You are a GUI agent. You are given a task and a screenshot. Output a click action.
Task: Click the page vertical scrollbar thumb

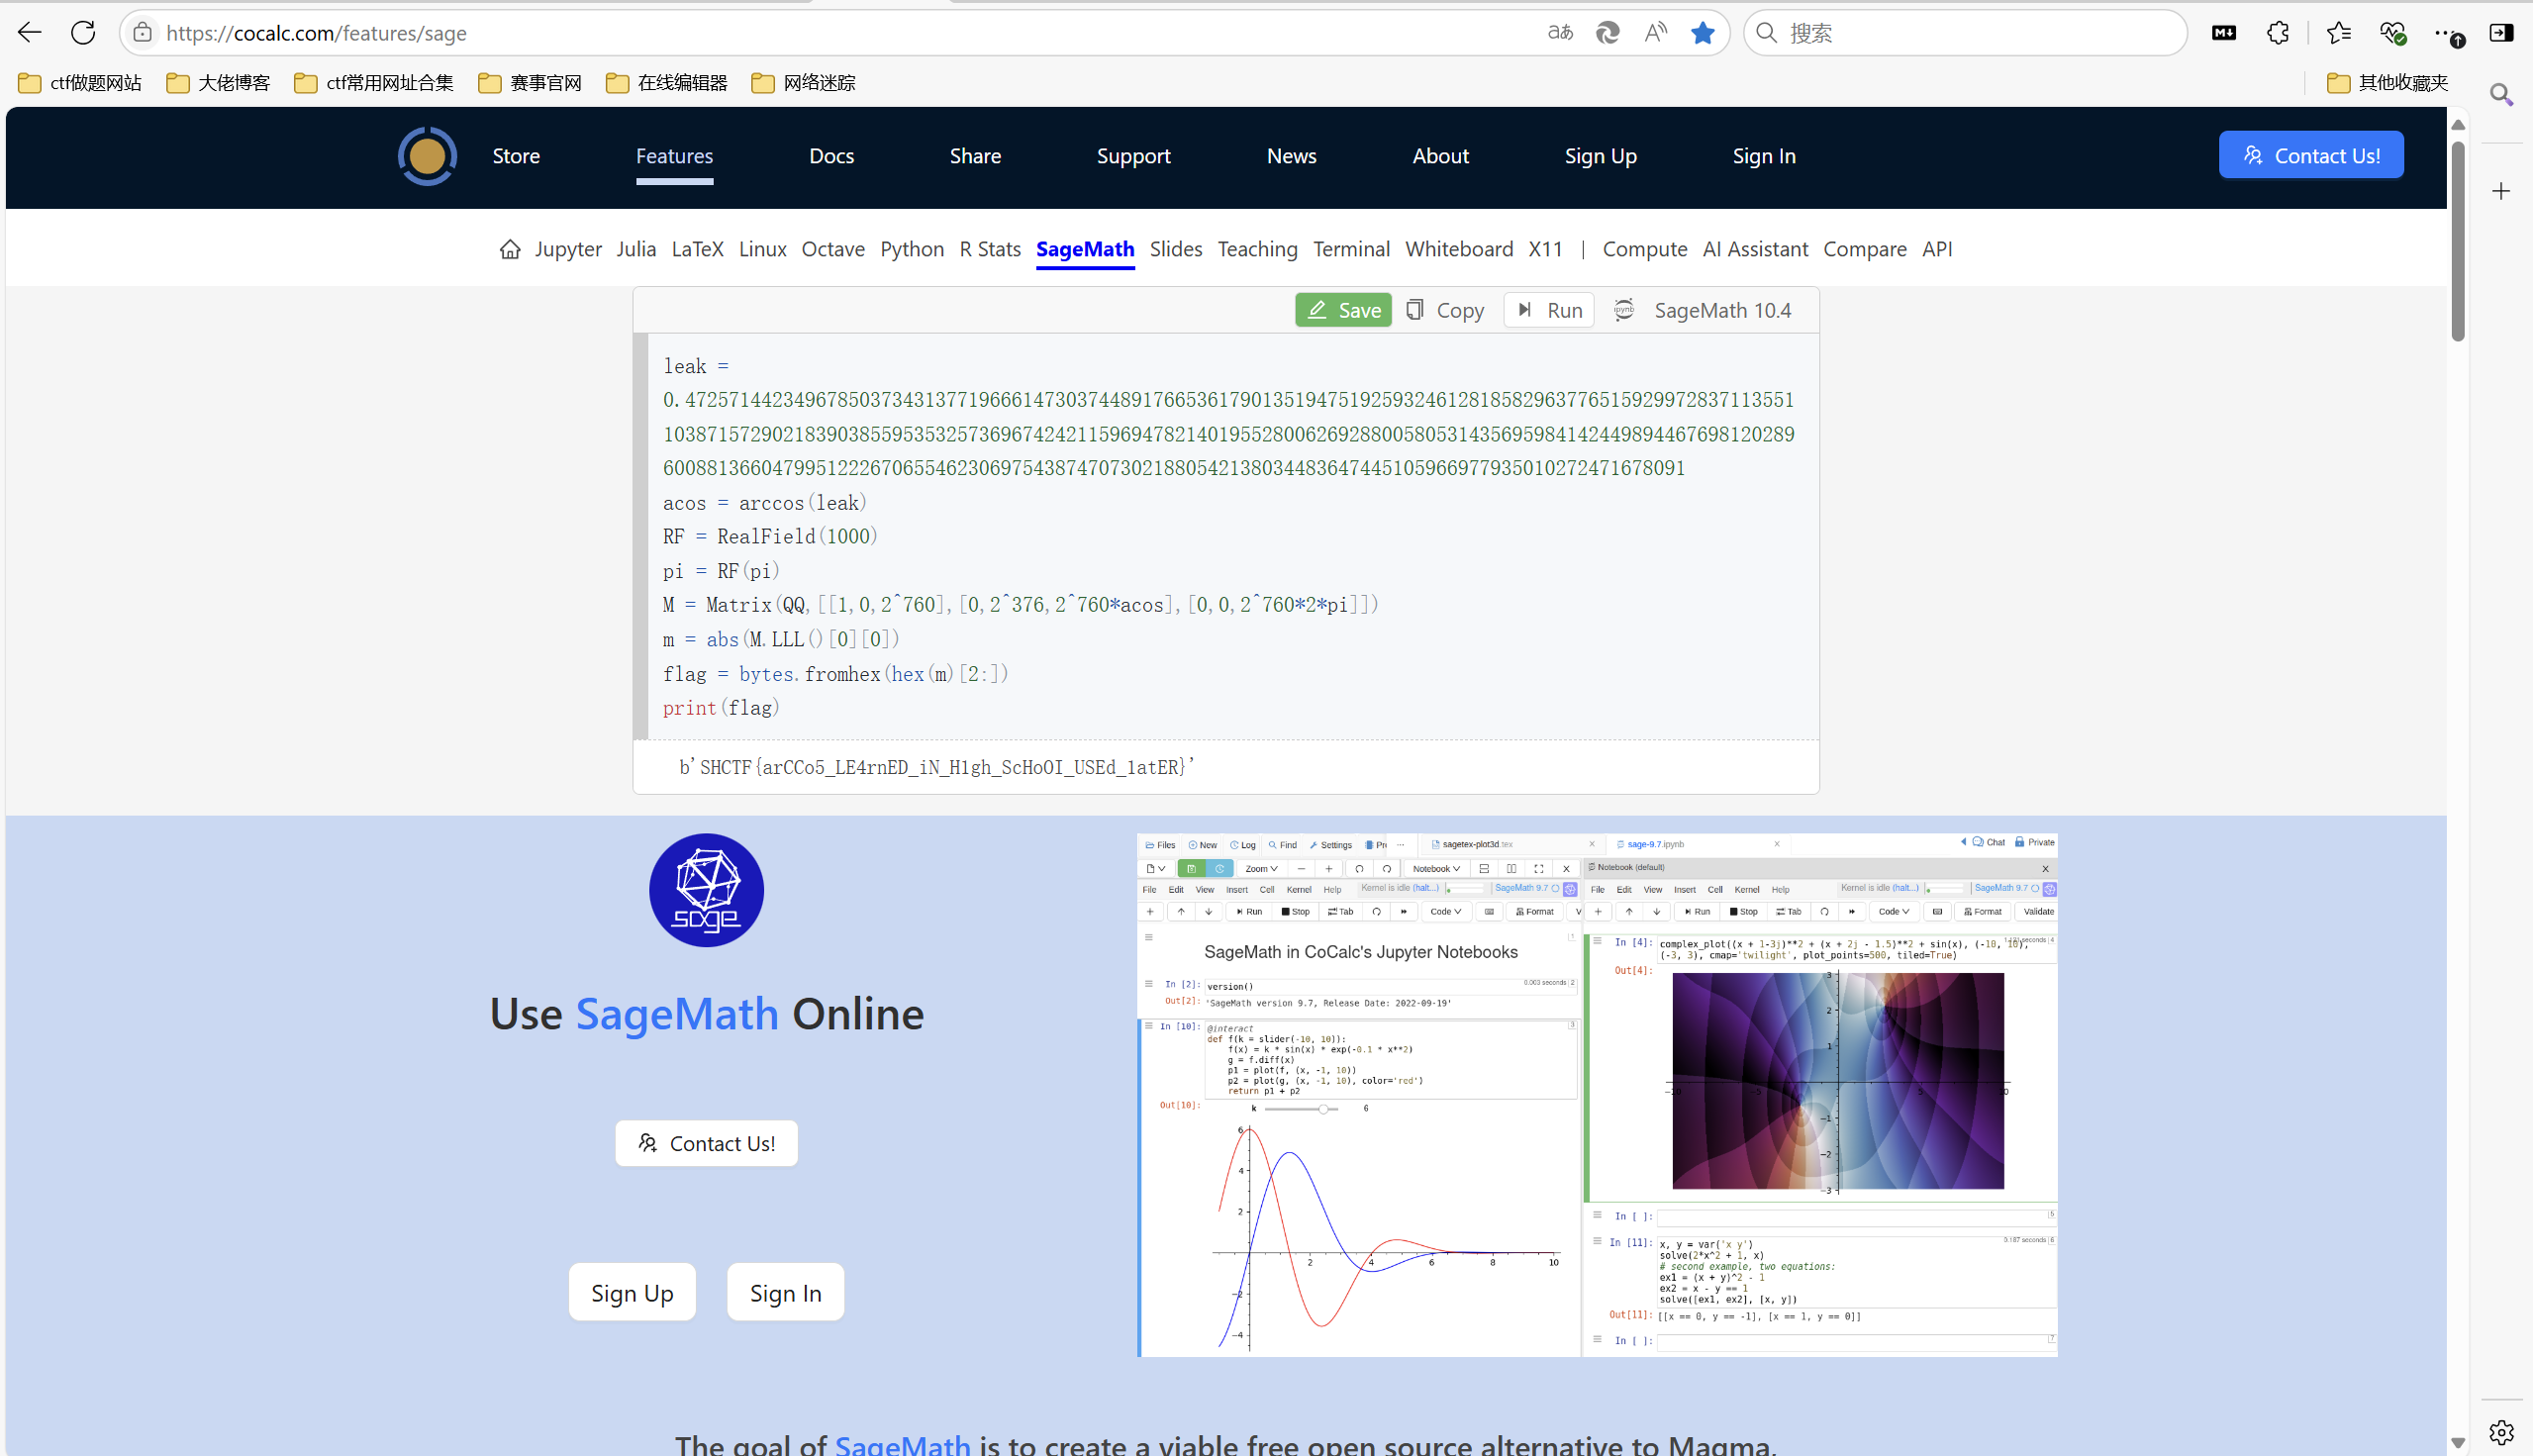tap(2458, 240)
